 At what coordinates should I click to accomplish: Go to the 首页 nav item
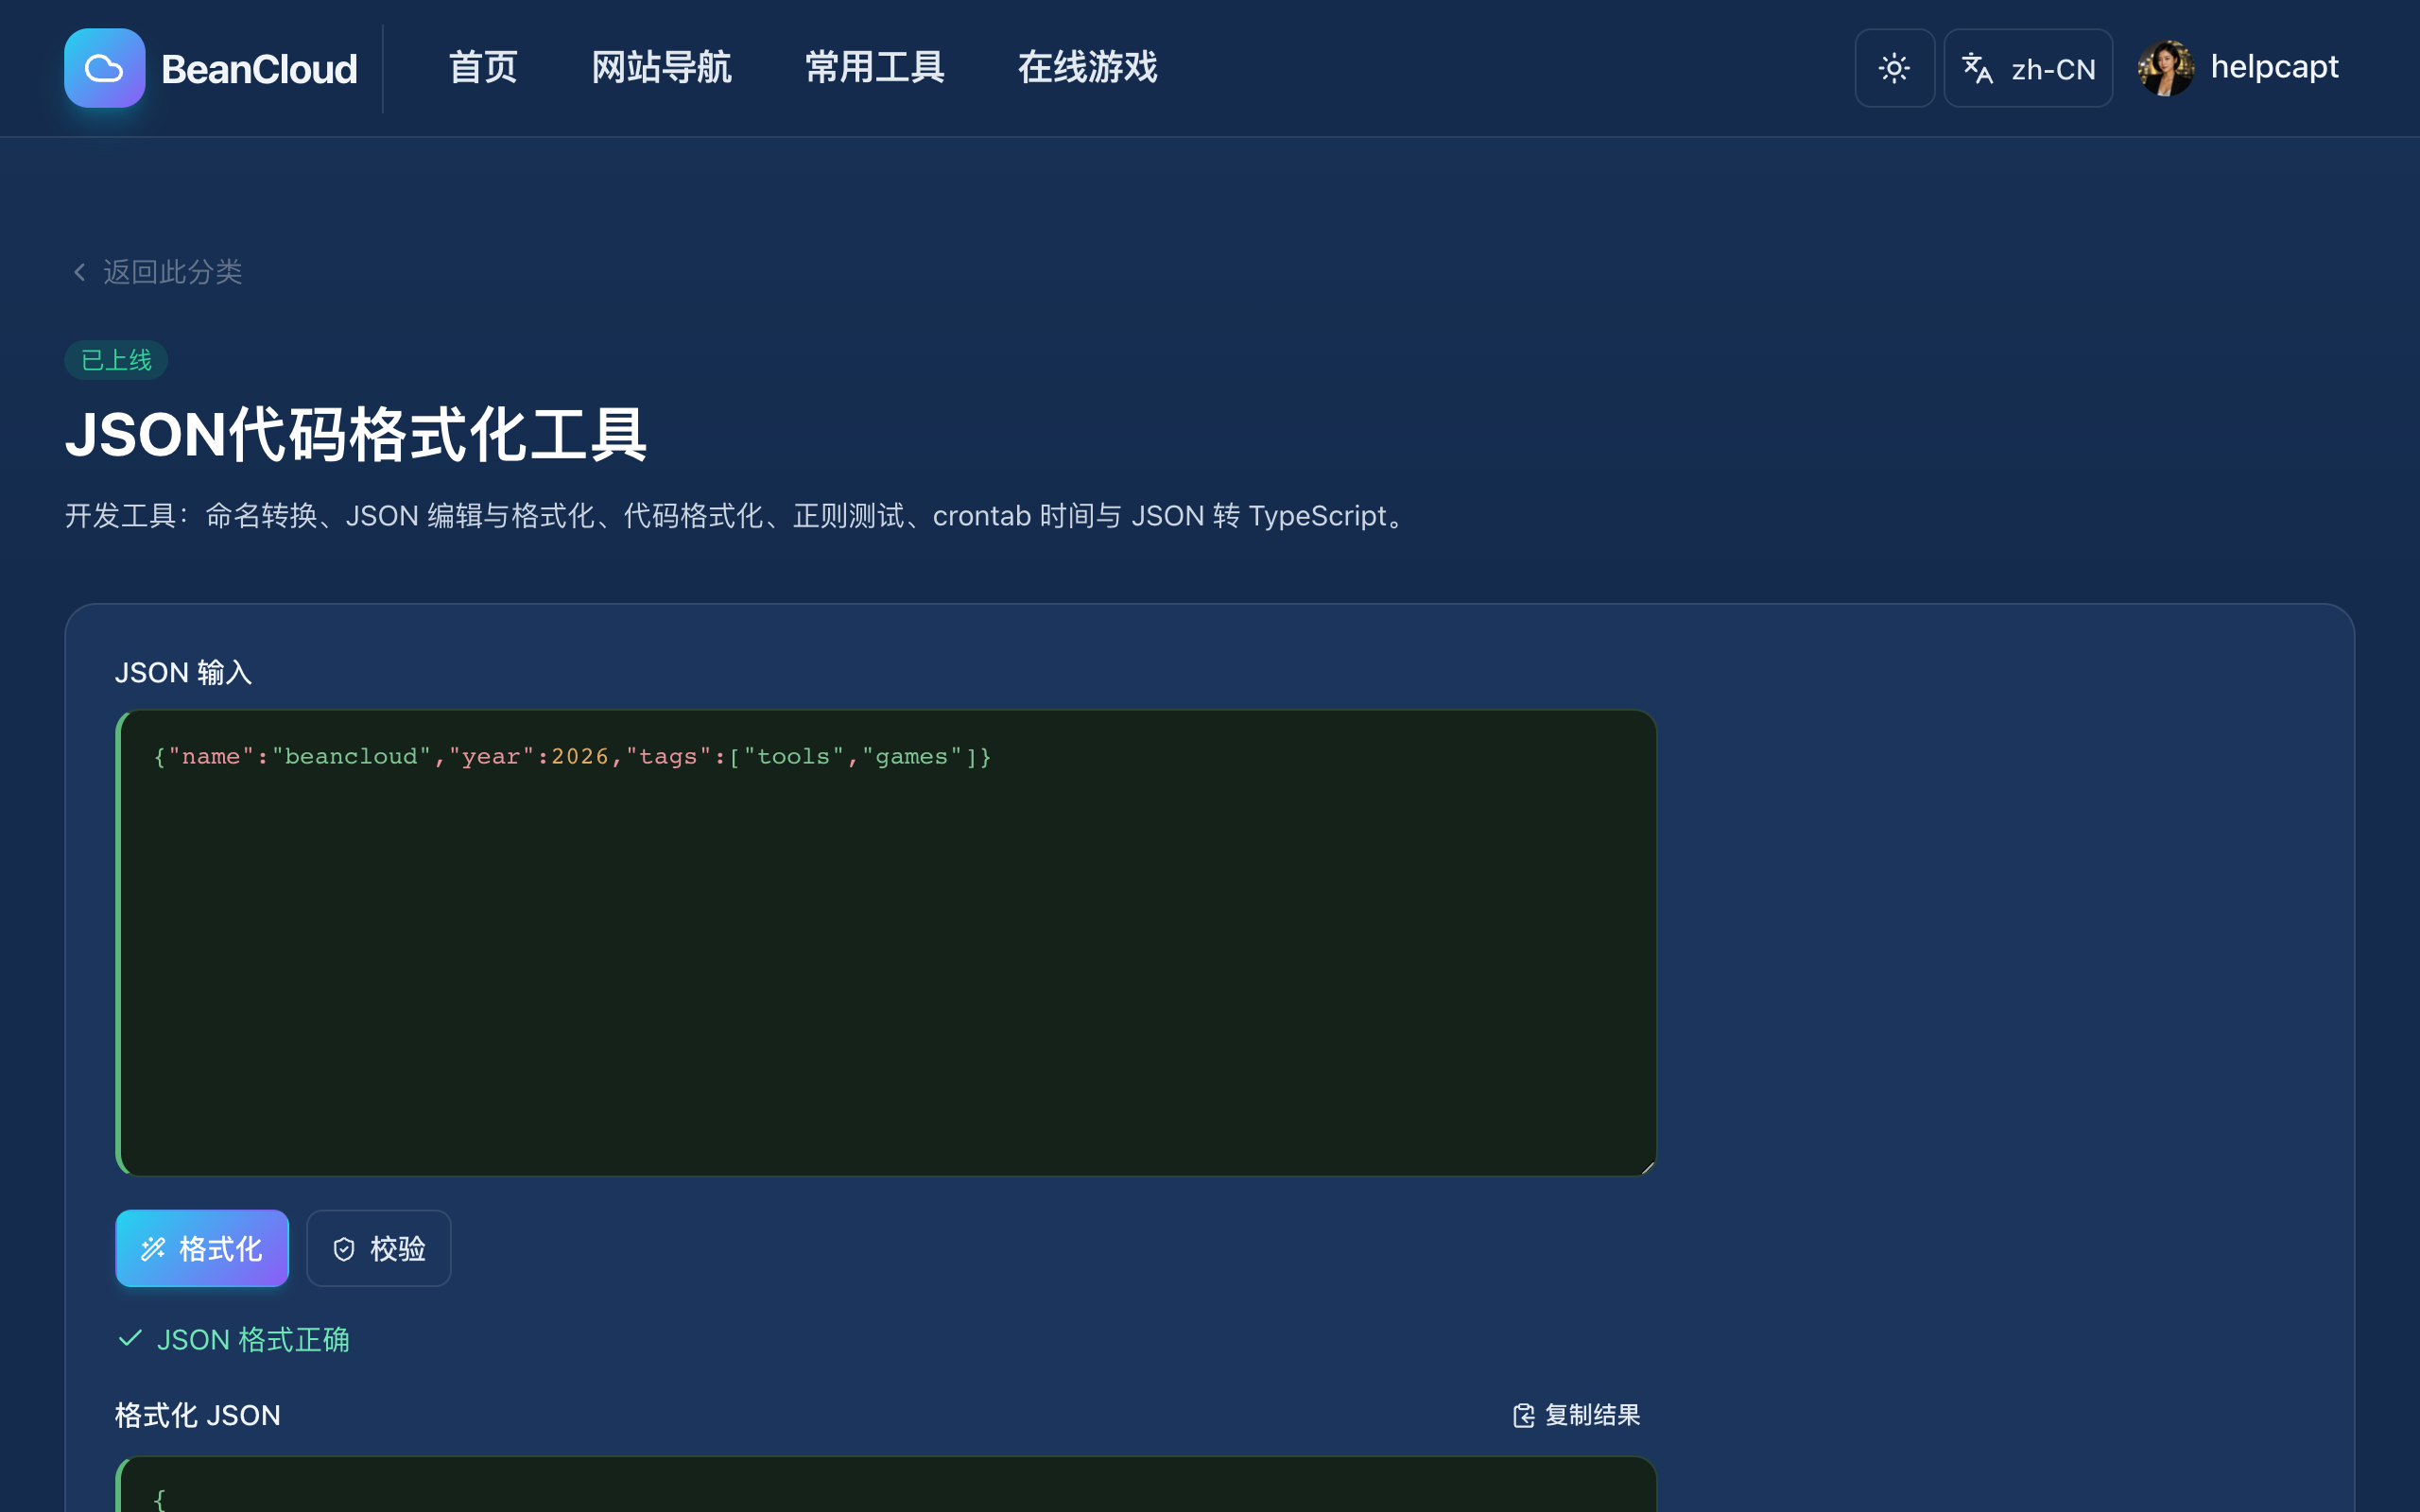[x=483, y=68]
